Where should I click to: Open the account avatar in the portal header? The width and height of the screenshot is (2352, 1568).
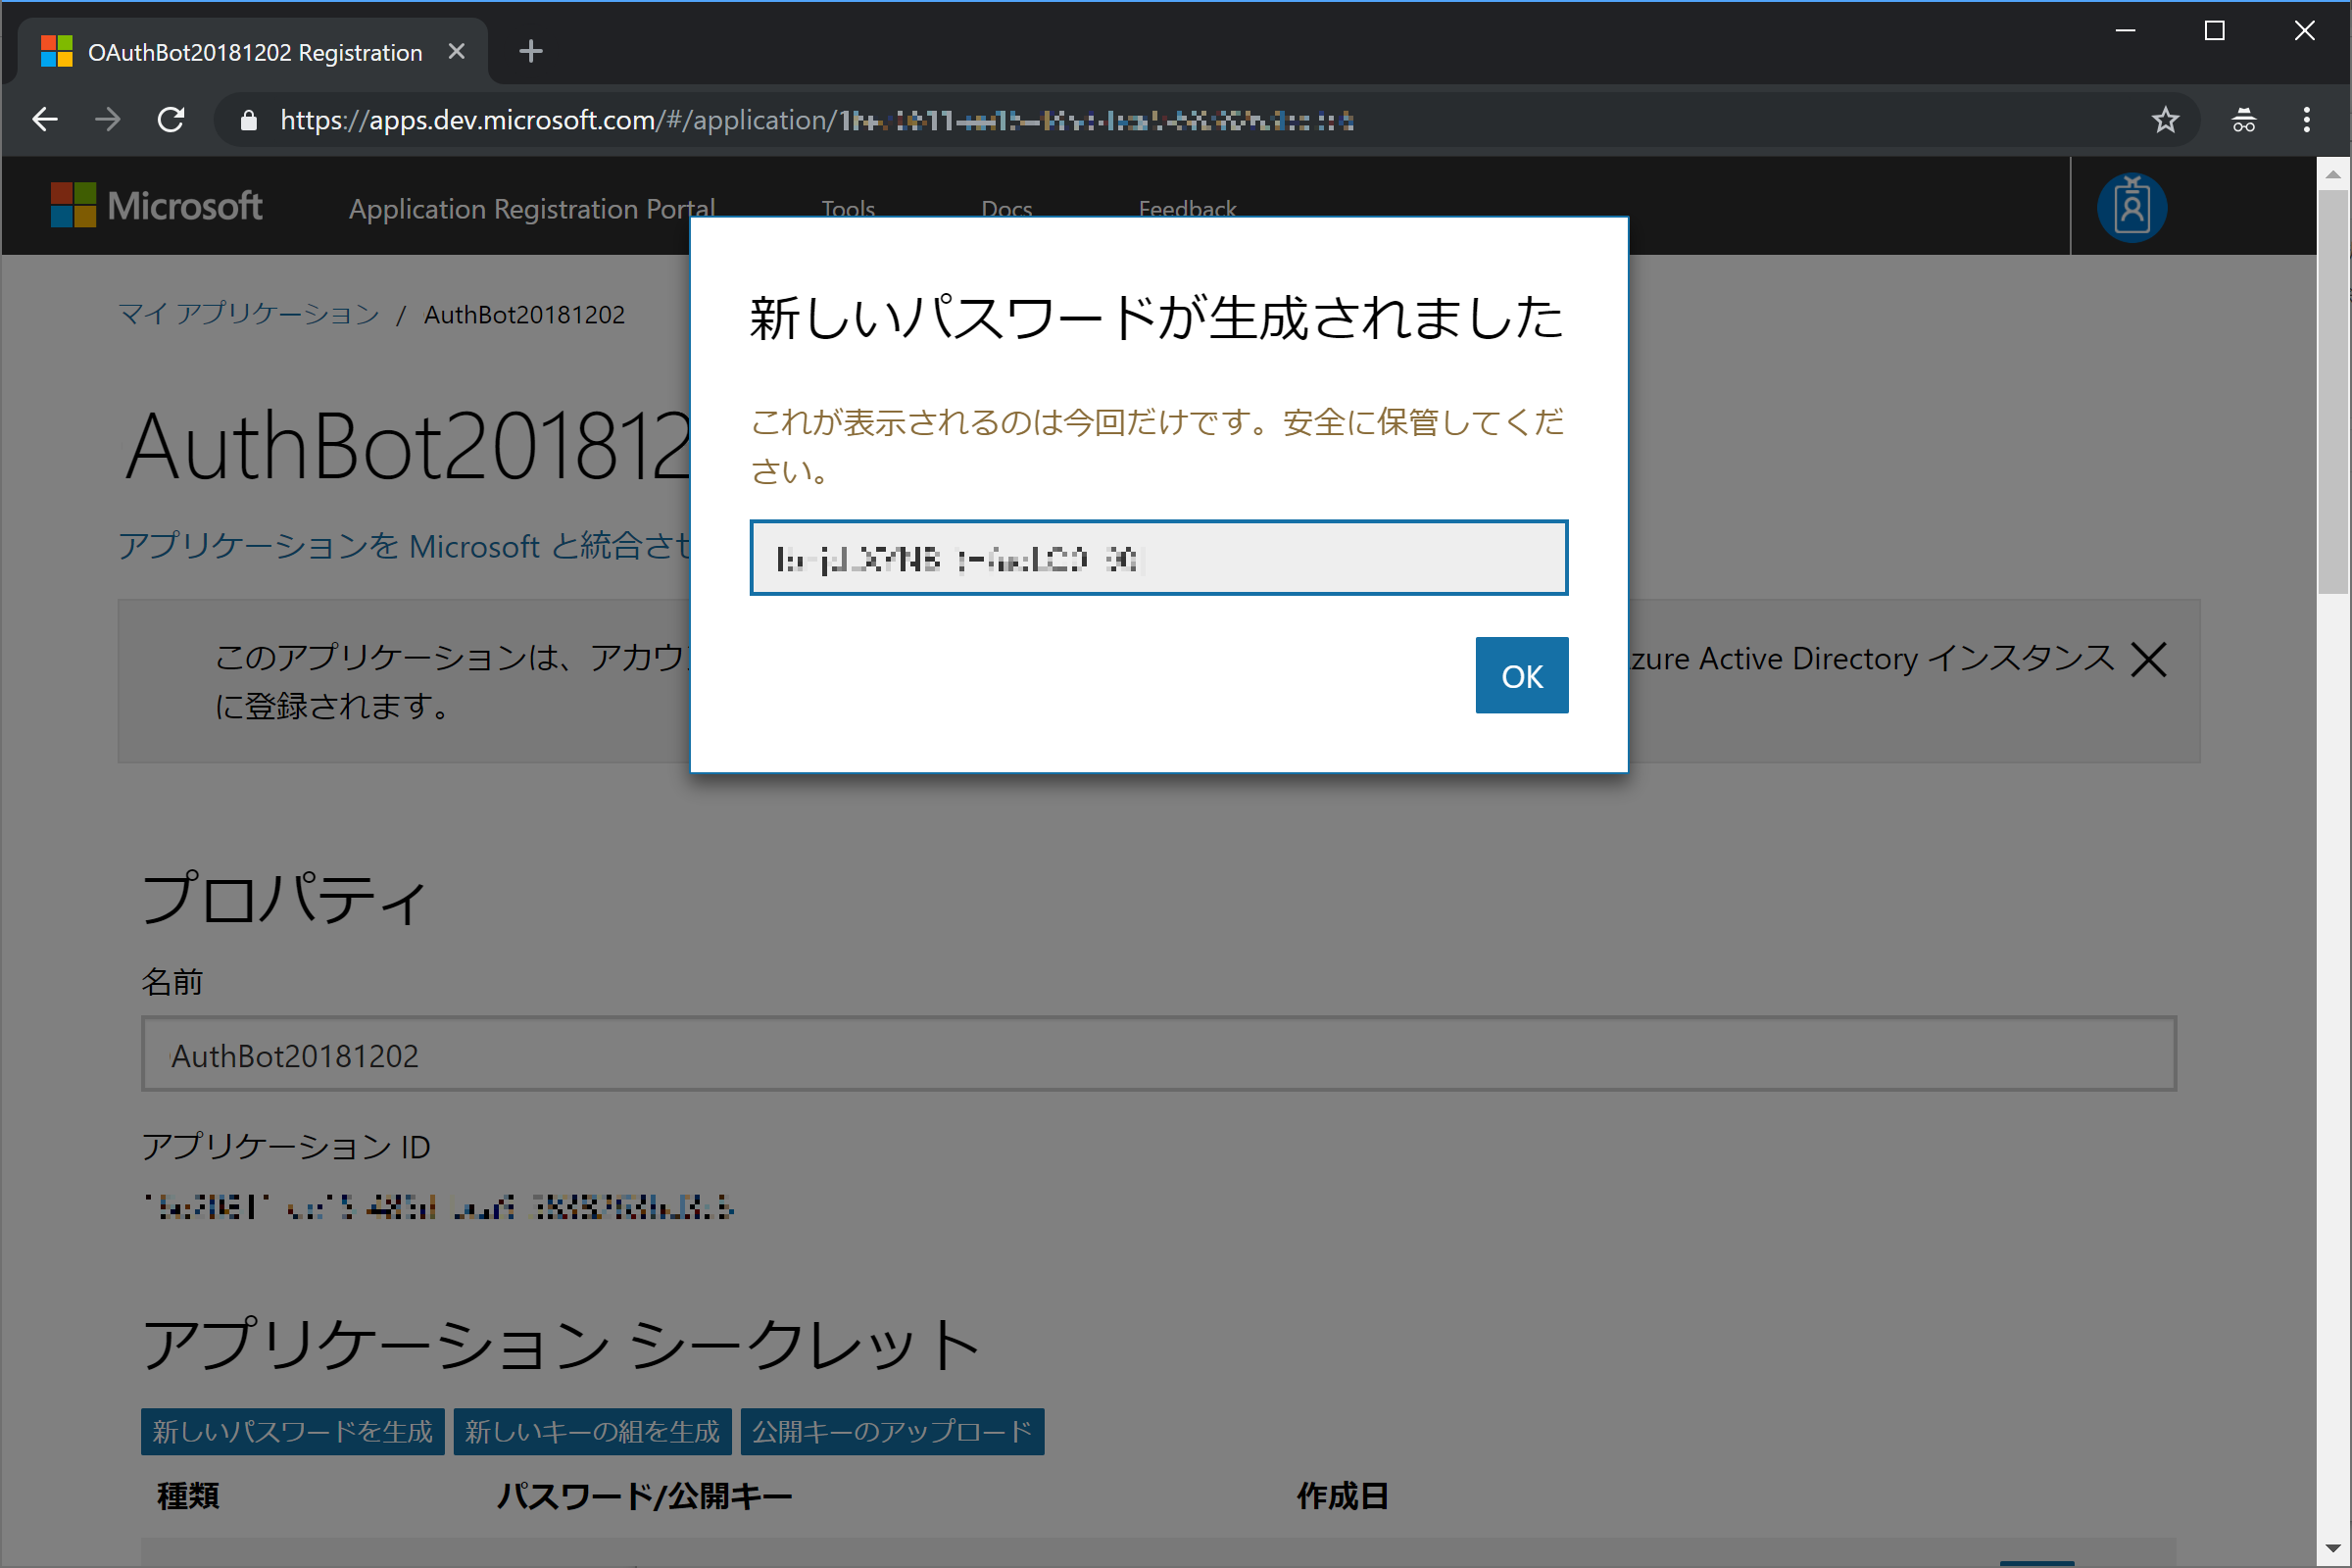[2132, 207]
